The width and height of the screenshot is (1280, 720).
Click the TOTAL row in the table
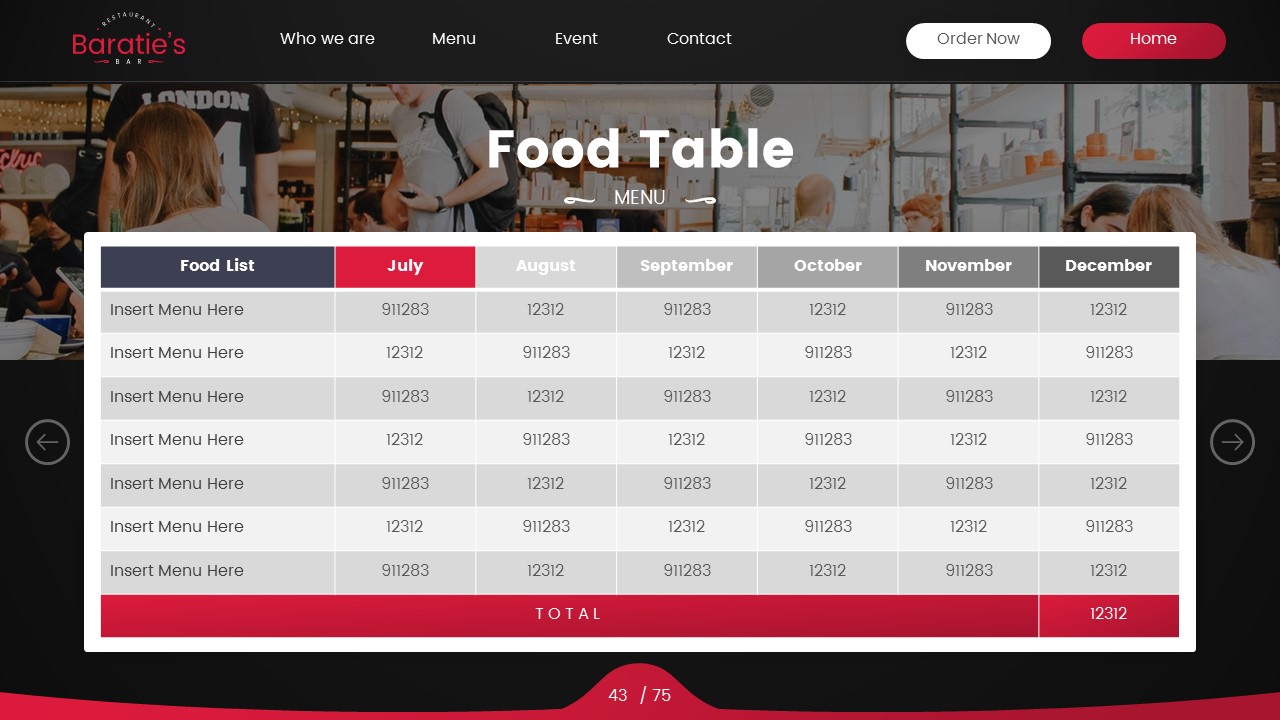point(570,614)
